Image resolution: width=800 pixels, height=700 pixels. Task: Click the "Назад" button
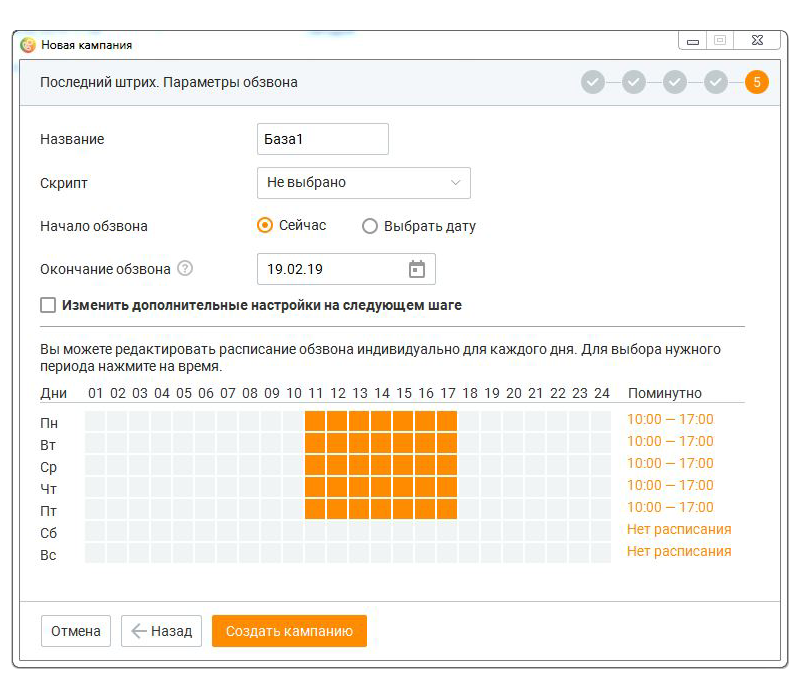[162, 631]
